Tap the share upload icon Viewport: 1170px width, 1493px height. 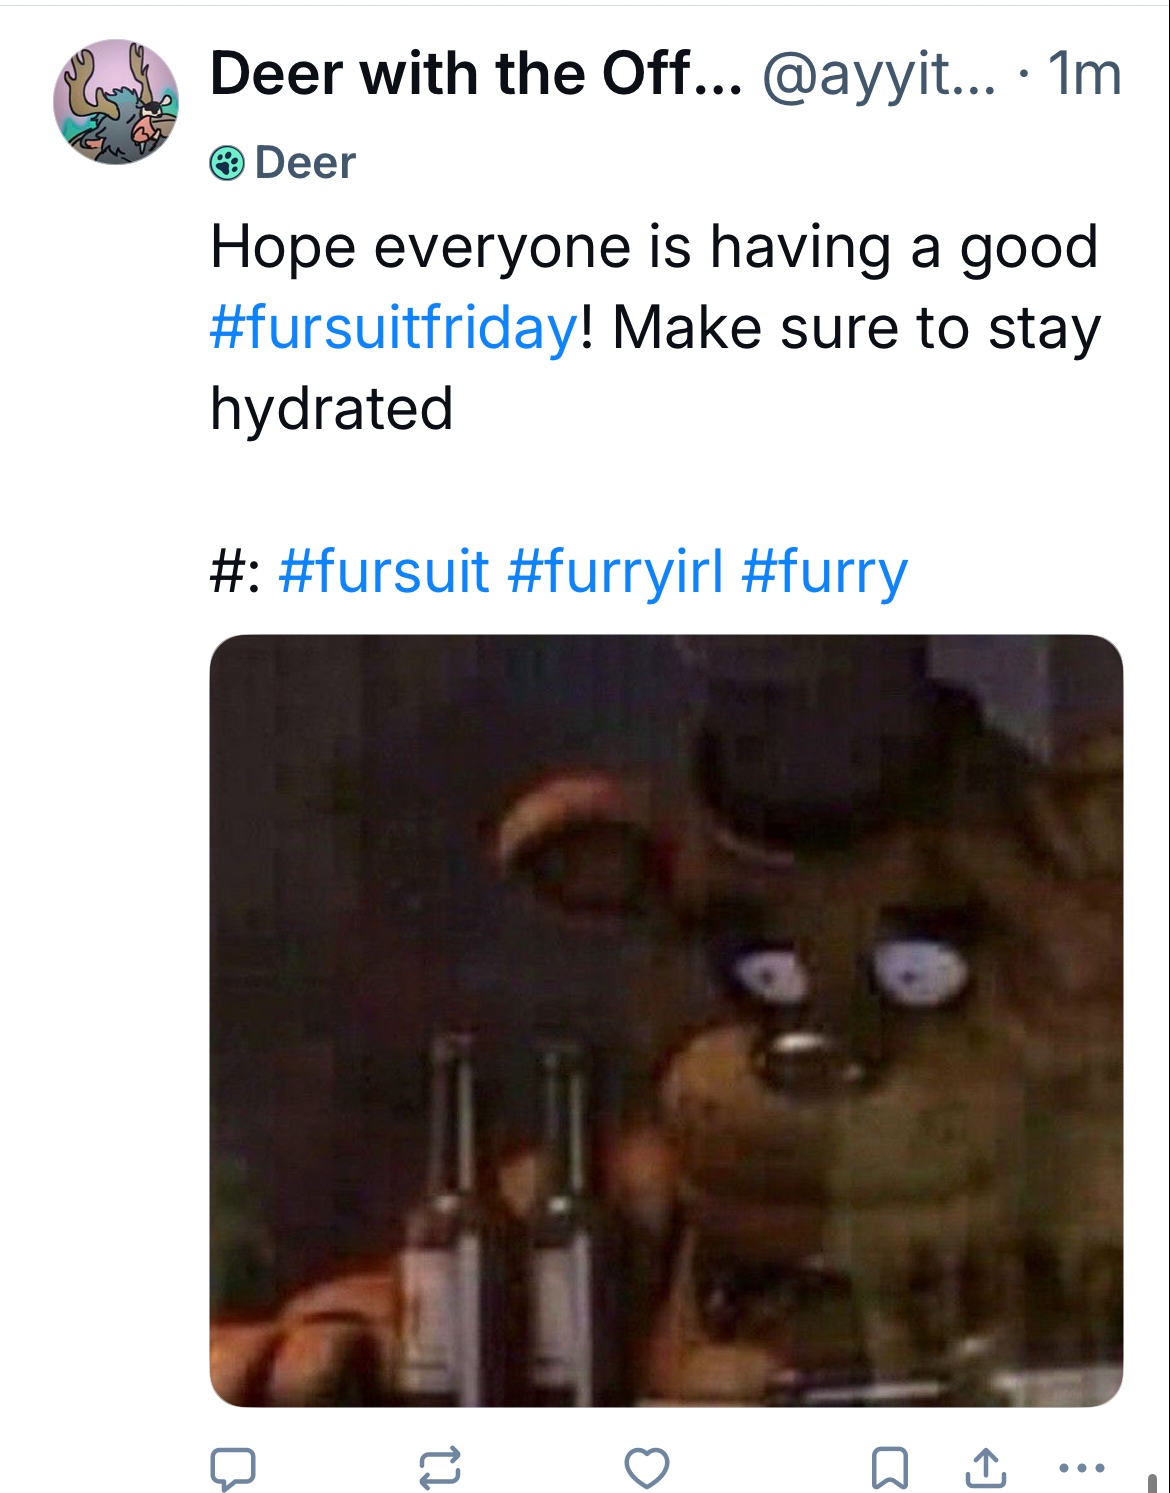pyautogui.click(x=984, y=1467)
